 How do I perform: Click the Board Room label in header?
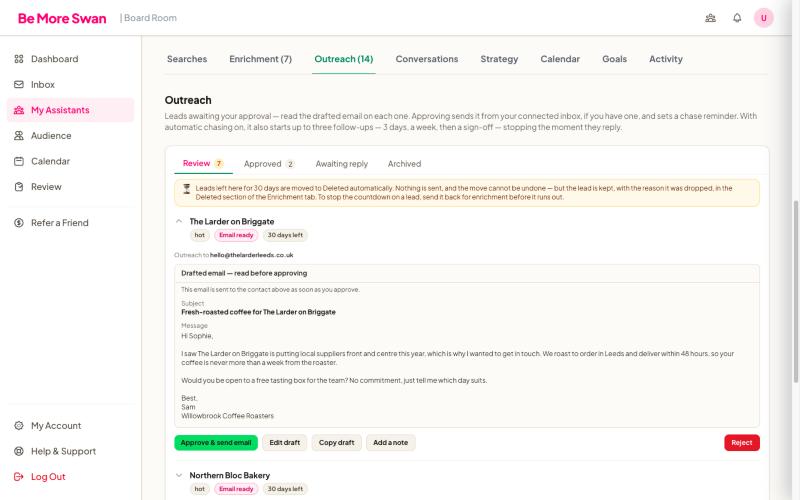click(148, 18)
